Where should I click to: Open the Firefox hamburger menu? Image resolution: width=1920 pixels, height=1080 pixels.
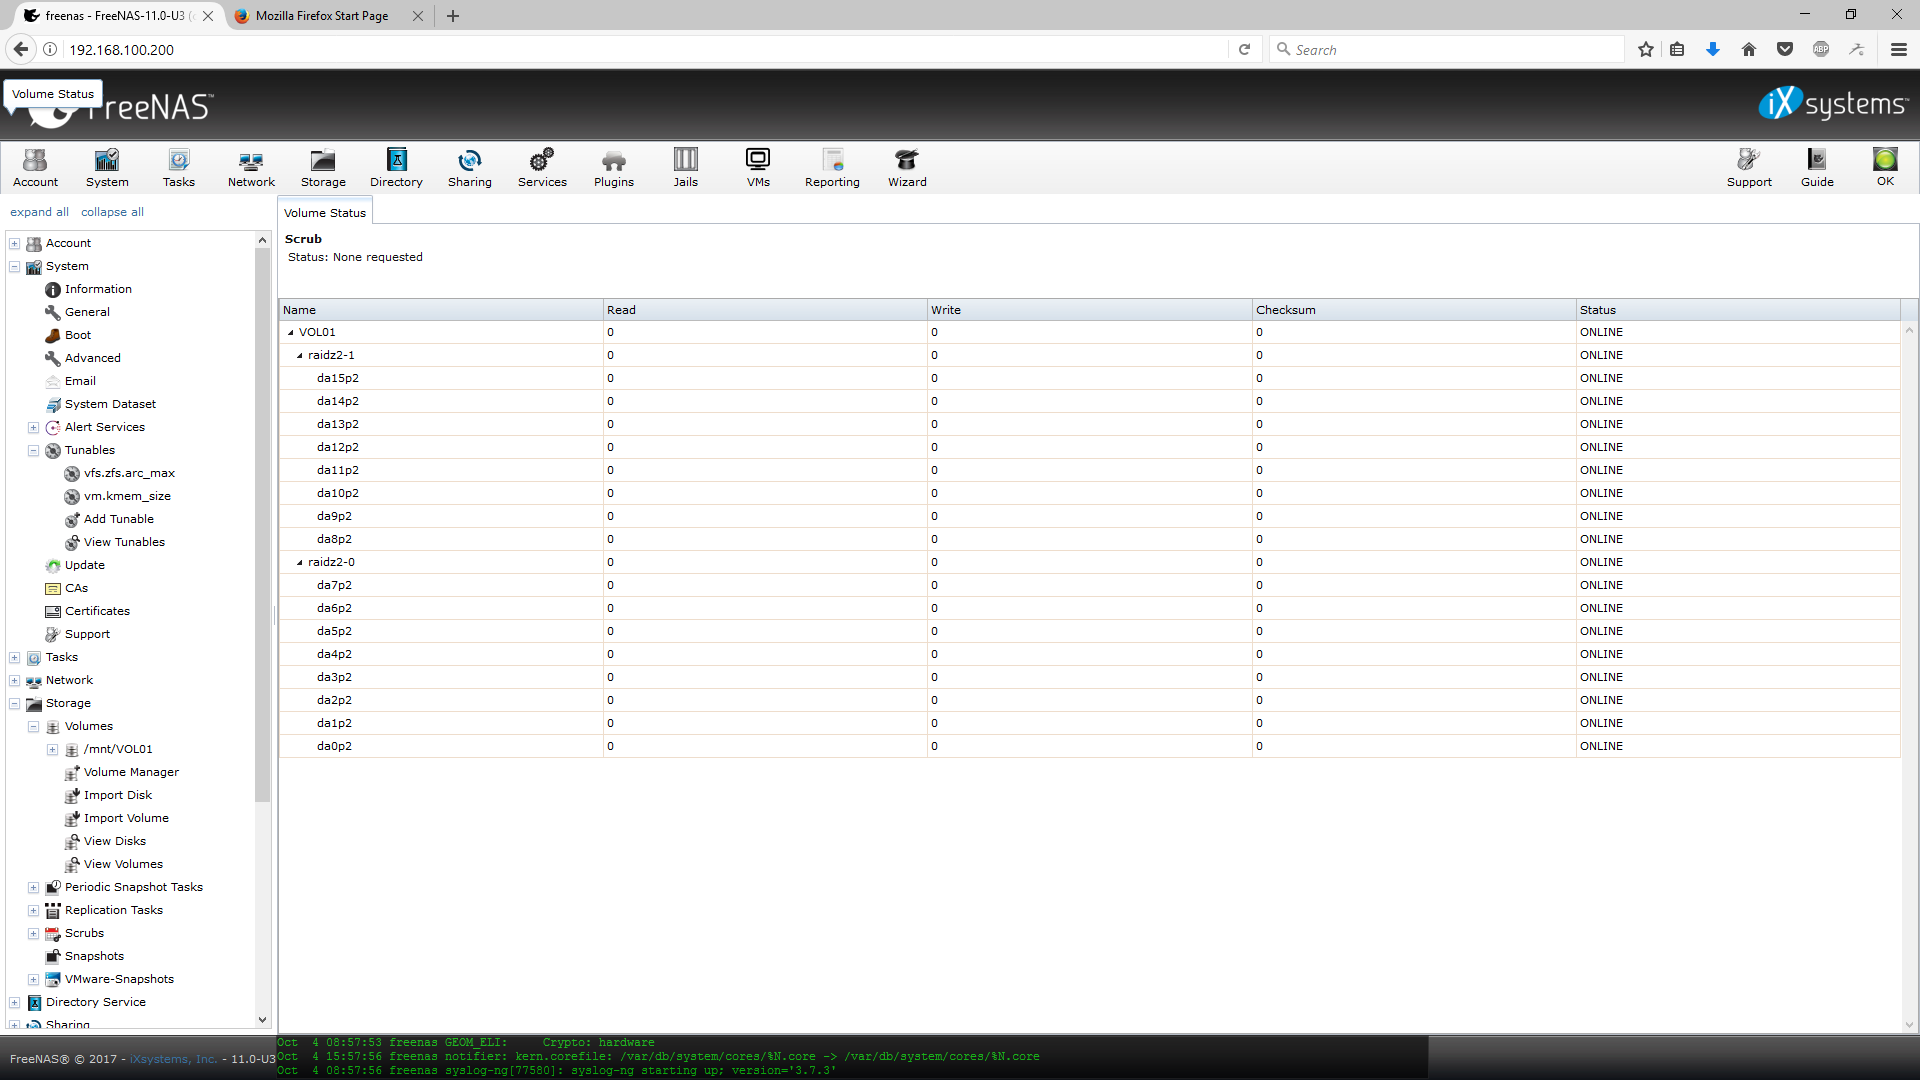tap(1899, 49)
